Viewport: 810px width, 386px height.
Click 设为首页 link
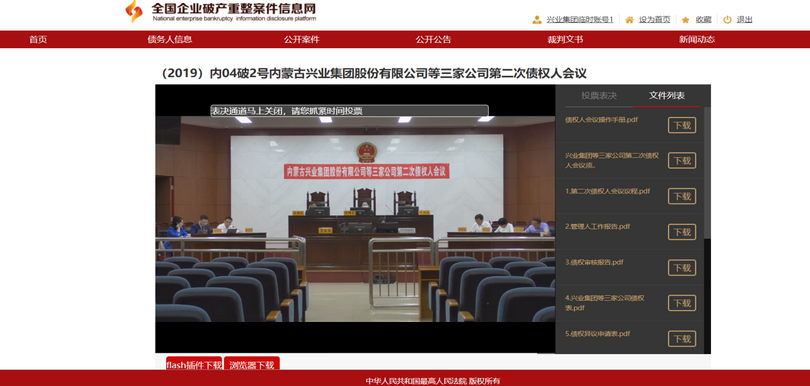point(655,20)
